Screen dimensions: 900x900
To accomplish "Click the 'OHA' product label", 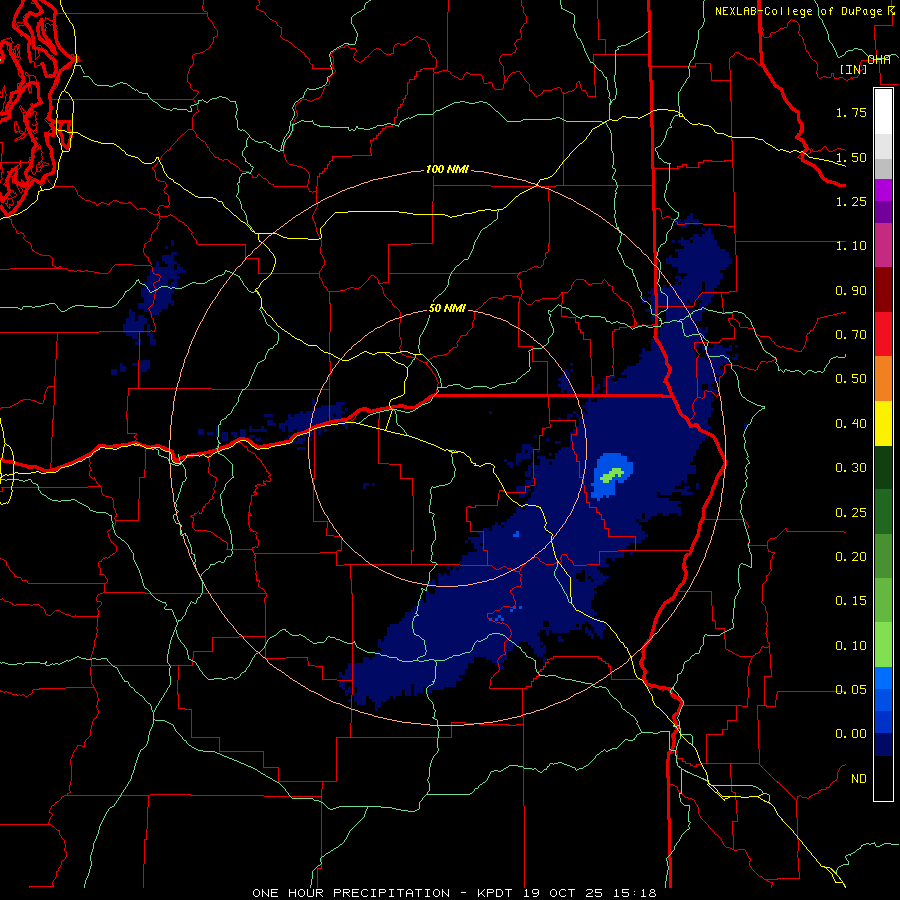I will click(x=879, y=60).
